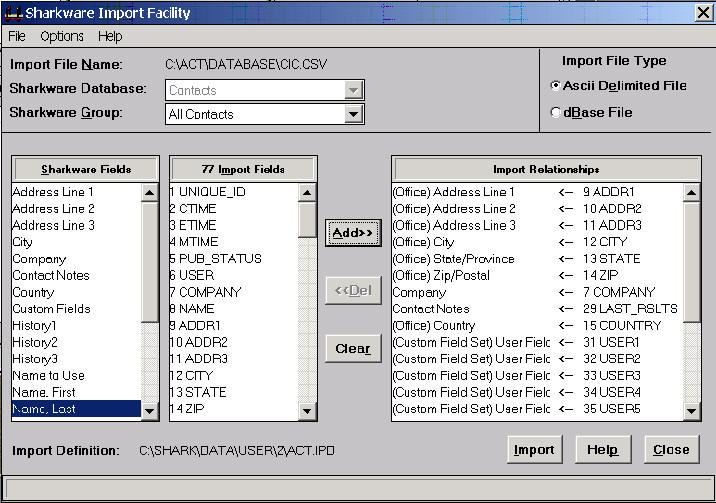Image resolution: width=716 pixels, height=503 pixels.
Task: Select 3 ETIME import field
Action: click(234, 225)
